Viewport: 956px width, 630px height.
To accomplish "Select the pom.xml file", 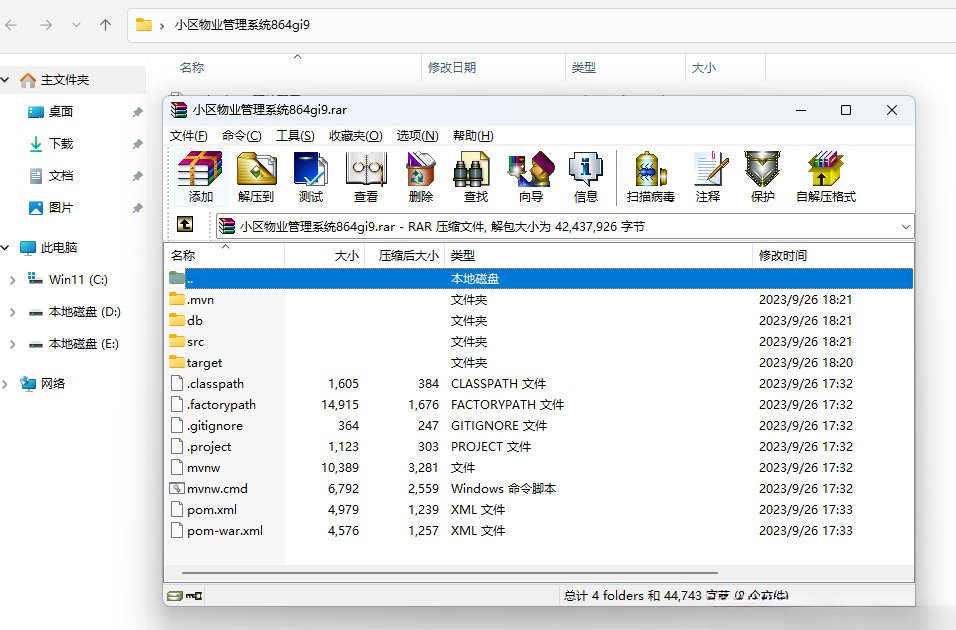I will tap(539, 509).
